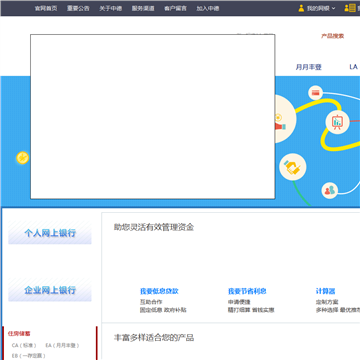Open 服务渠道 in the top navigation
Viewport: 360px width, 360px height.
143,8
